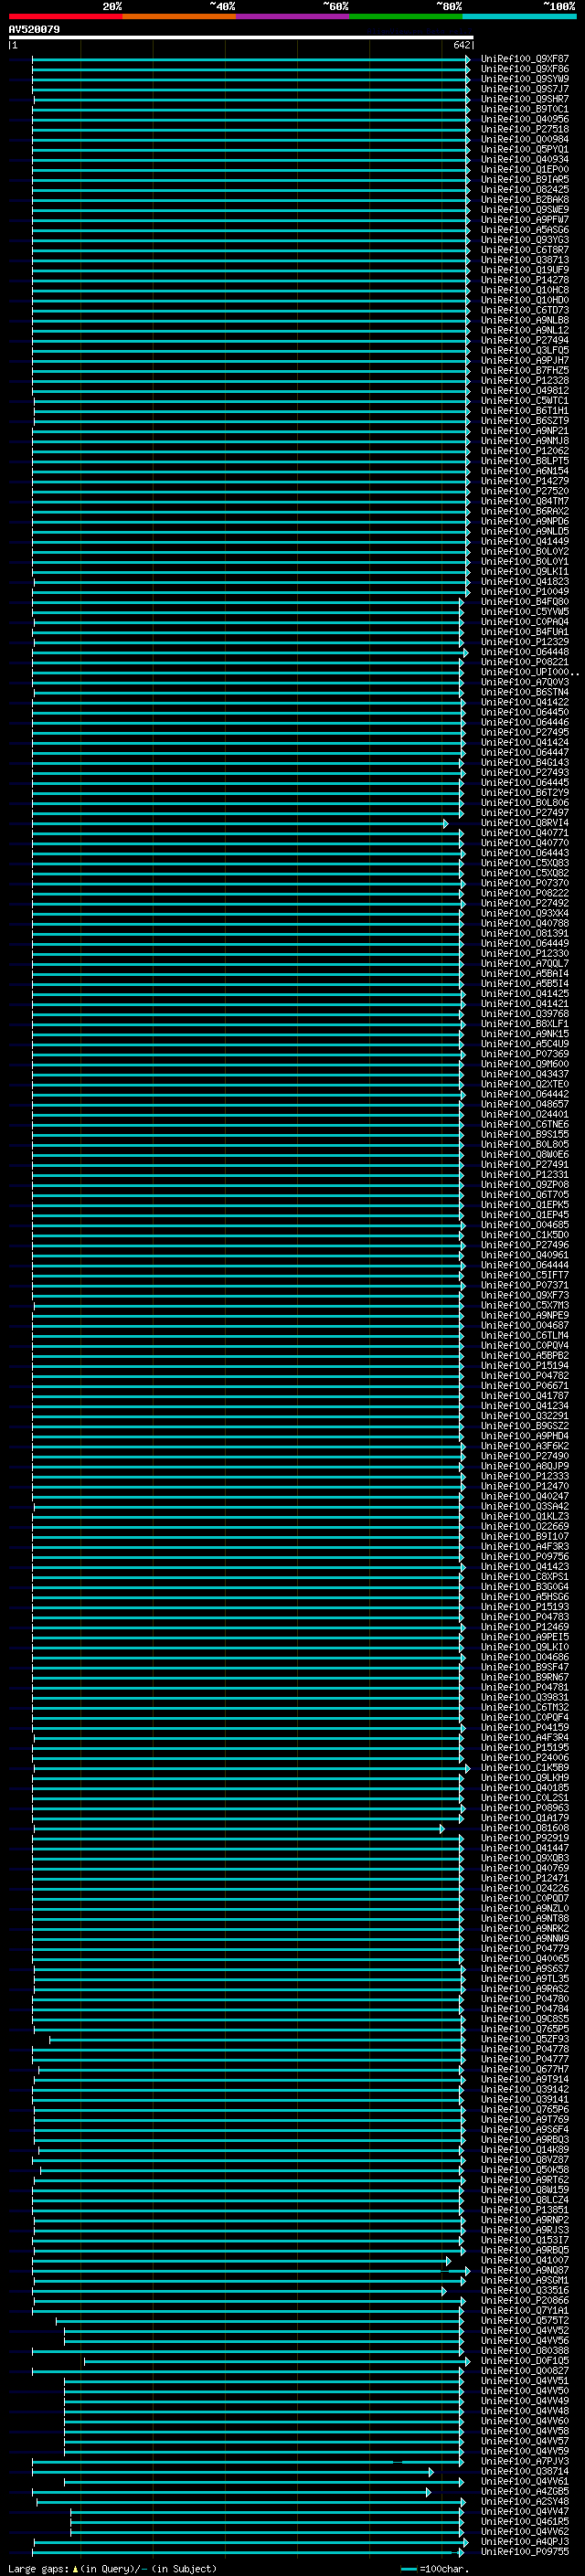Select label UniRef100_A5ASG6
Viewport: 585px width, 2576px height.
[x=525, y=230]
